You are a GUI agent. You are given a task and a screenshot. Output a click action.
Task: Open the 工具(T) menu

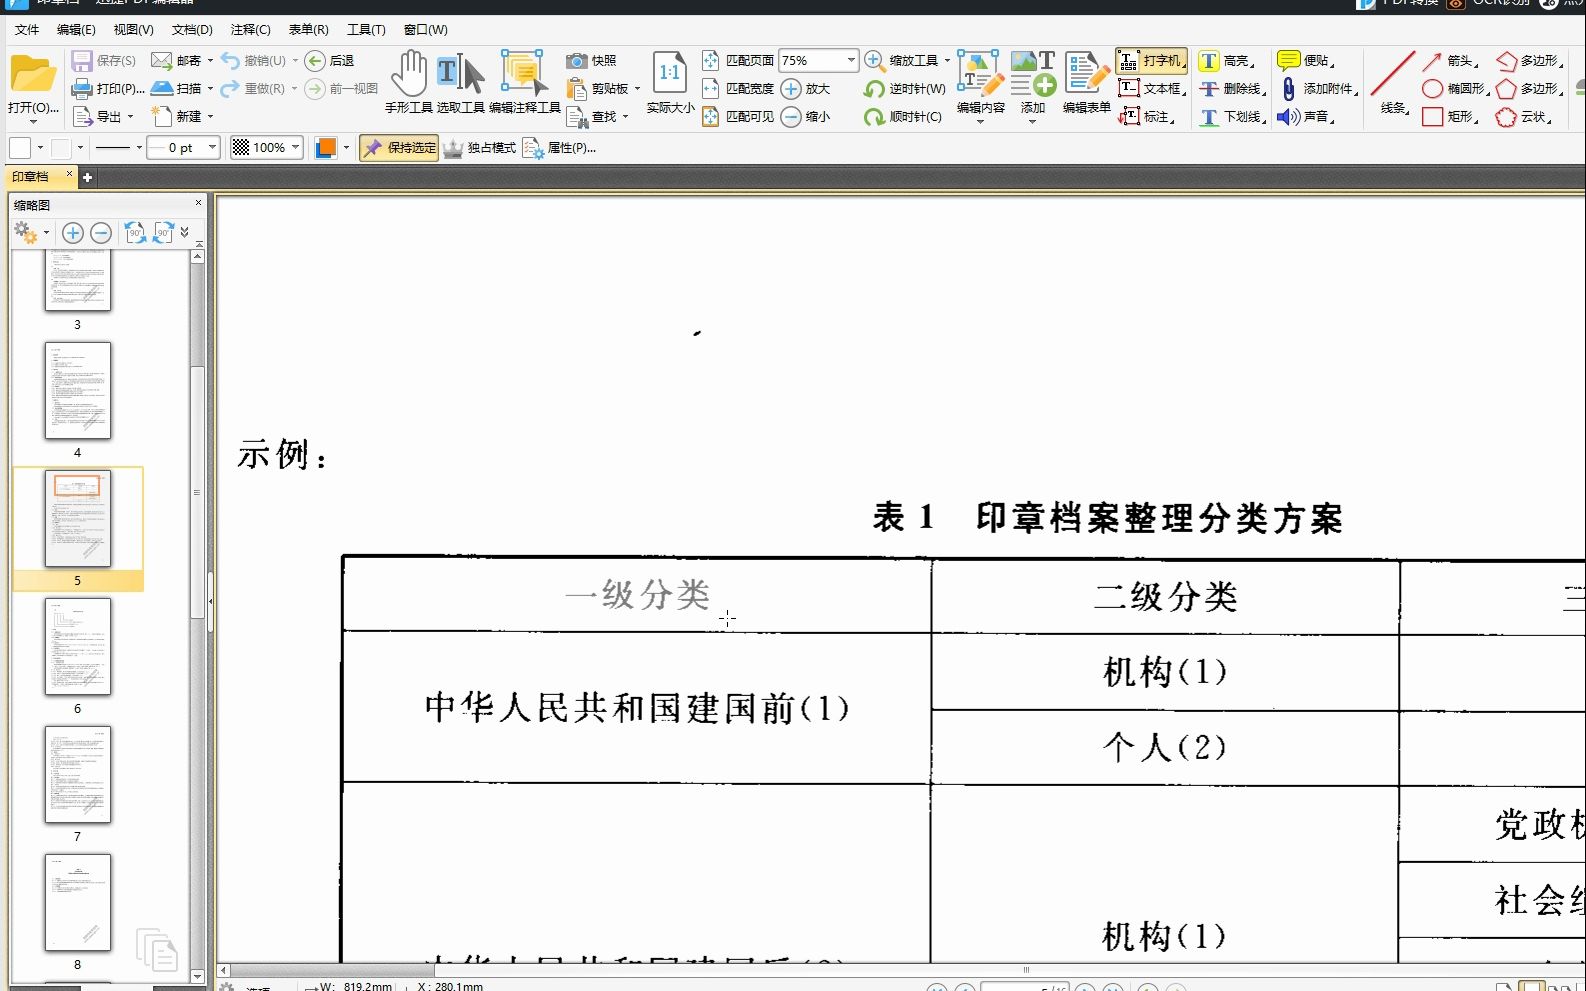tap(366, 30)
